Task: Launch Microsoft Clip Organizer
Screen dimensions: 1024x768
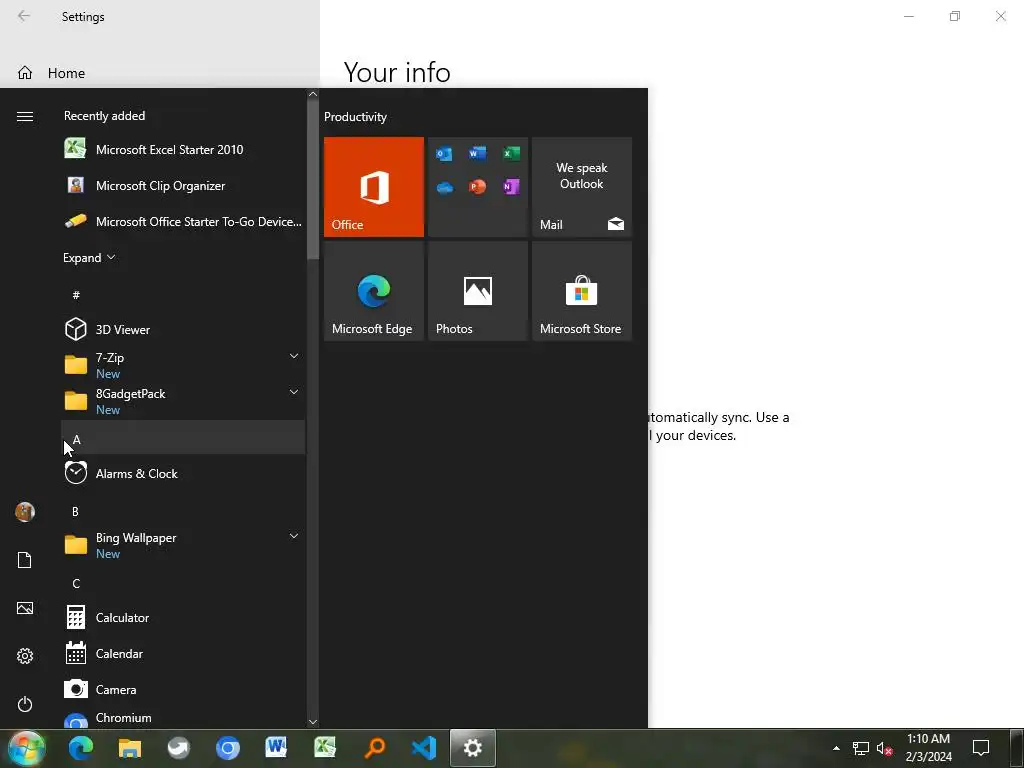Action: point(183,185)
